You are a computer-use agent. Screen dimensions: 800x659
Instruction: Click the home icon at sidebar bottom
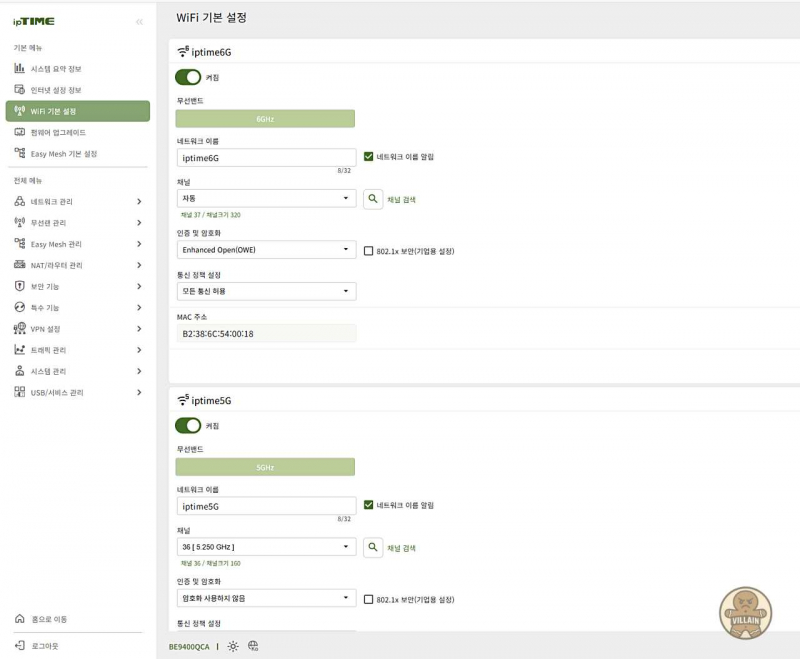tap(20, 619)
